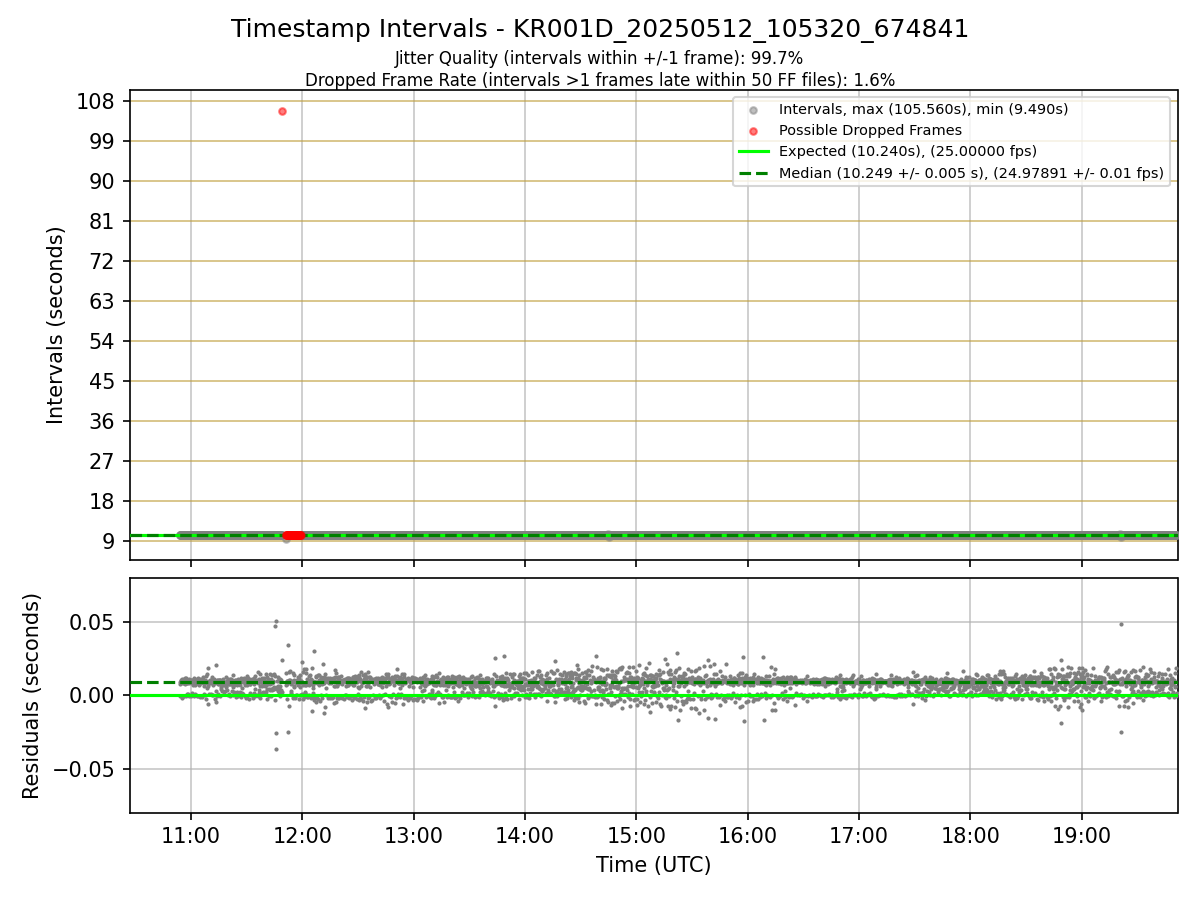
Task: Click the 'Time (UTC)' x-axis label
Action: click(x=654, y=865)
